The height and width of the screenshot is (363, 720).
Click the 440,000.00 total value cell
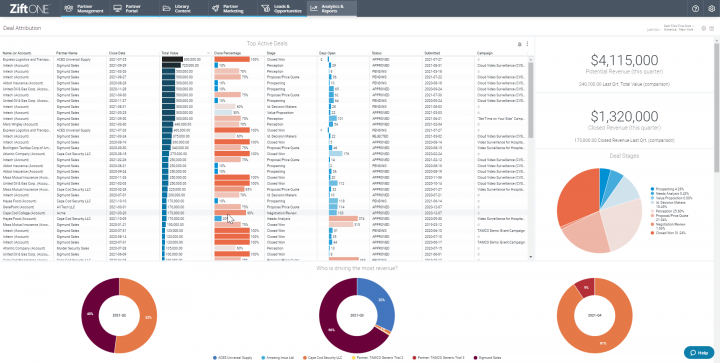183,124
